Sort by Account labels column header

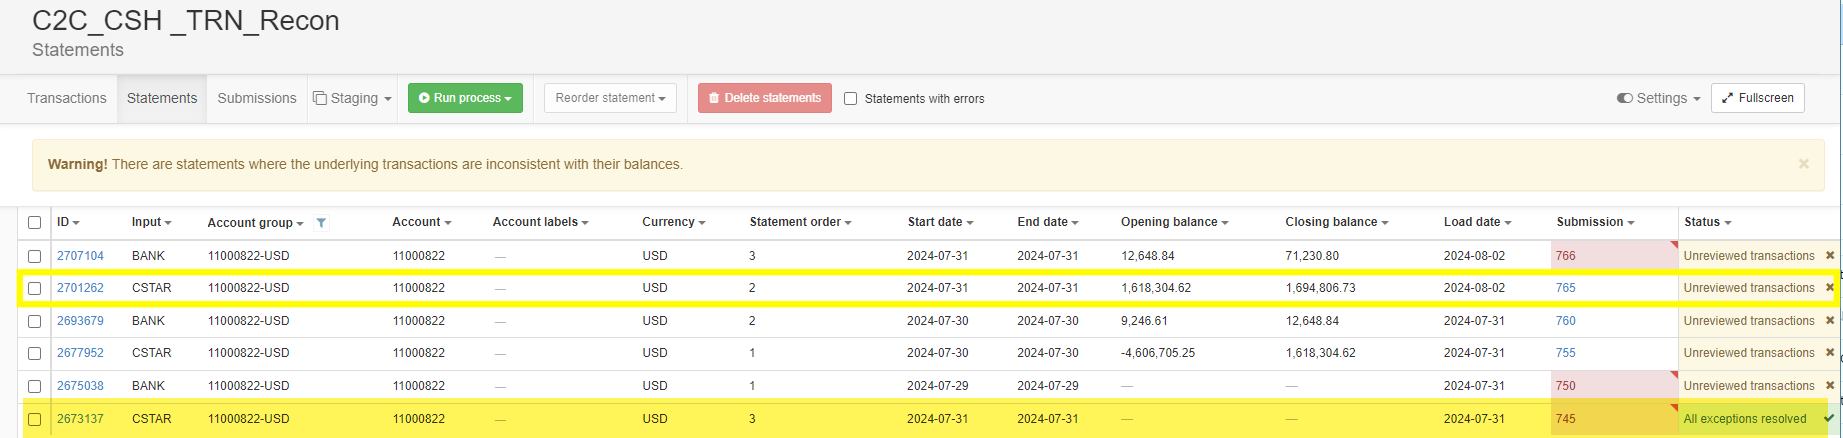click(x=540, y=222)
